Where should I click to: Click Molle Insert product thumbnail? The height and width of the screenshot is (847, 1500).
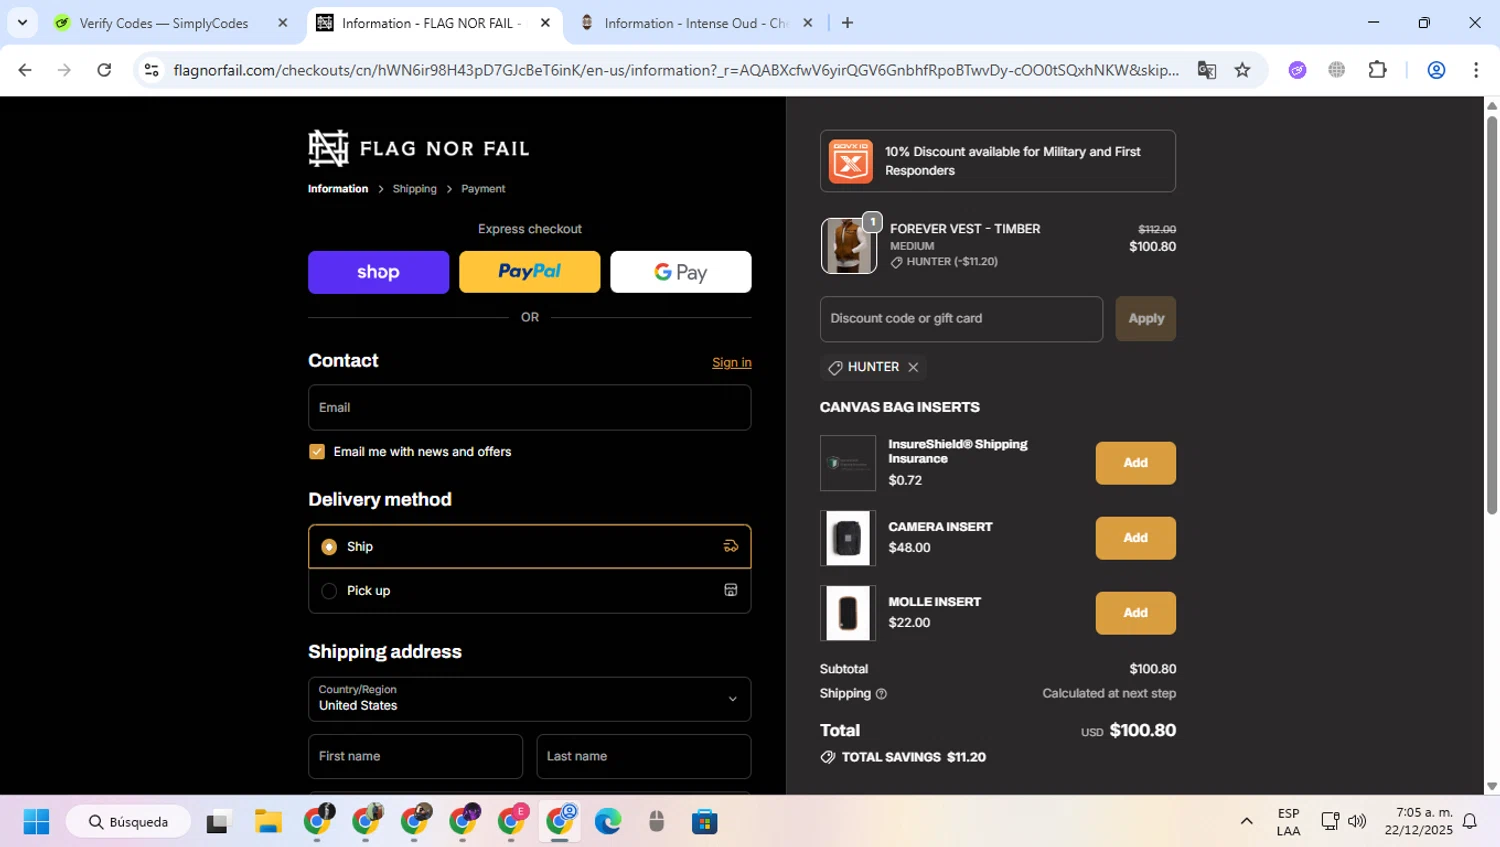coord(848,613)
